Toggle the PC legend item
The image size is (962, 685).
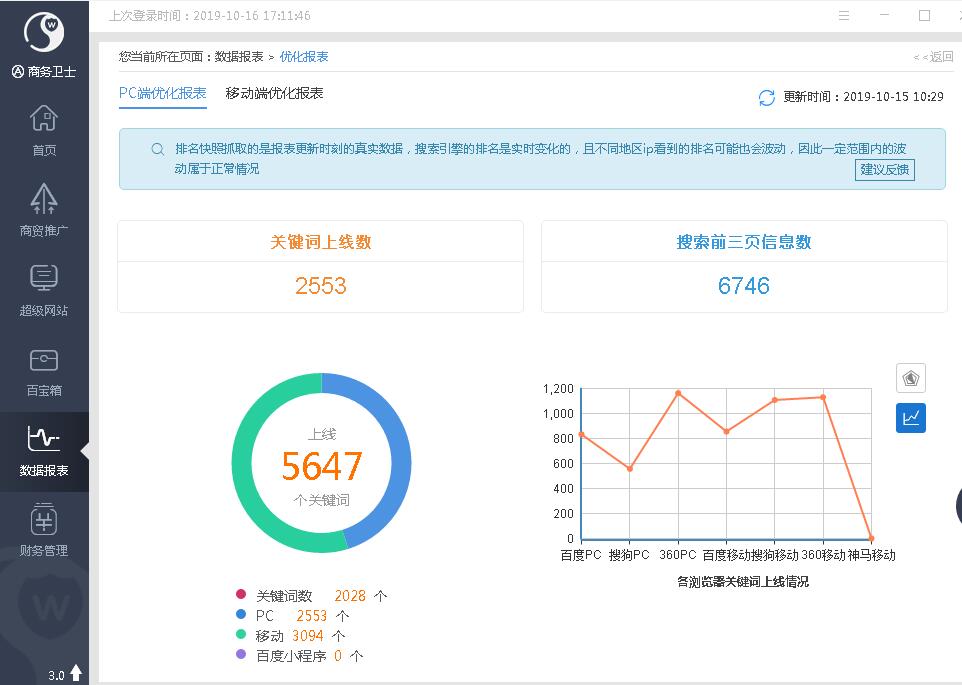pyautogui.click(x=264, y=615)
